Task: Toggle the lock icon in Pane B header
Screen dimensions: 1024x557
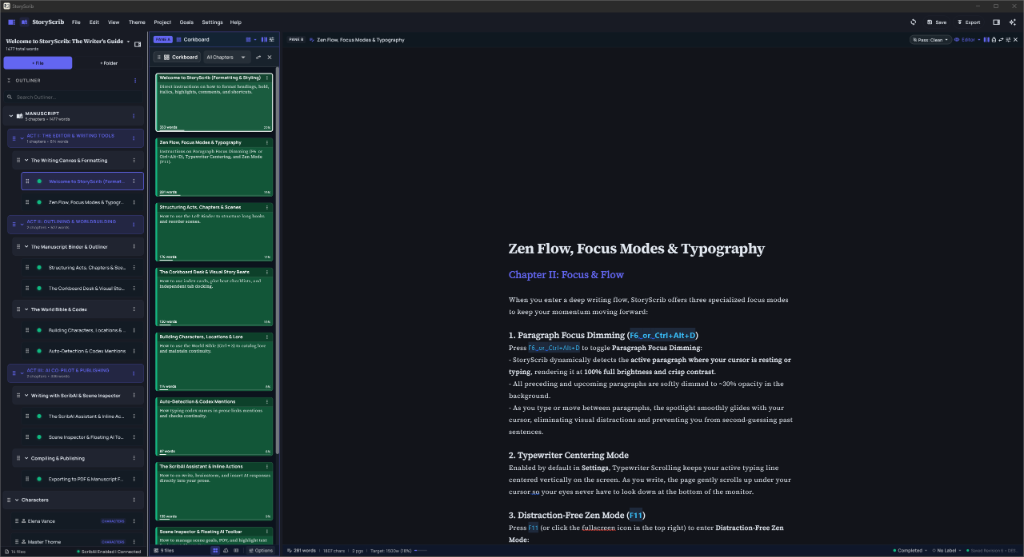Action: [993, 40]
